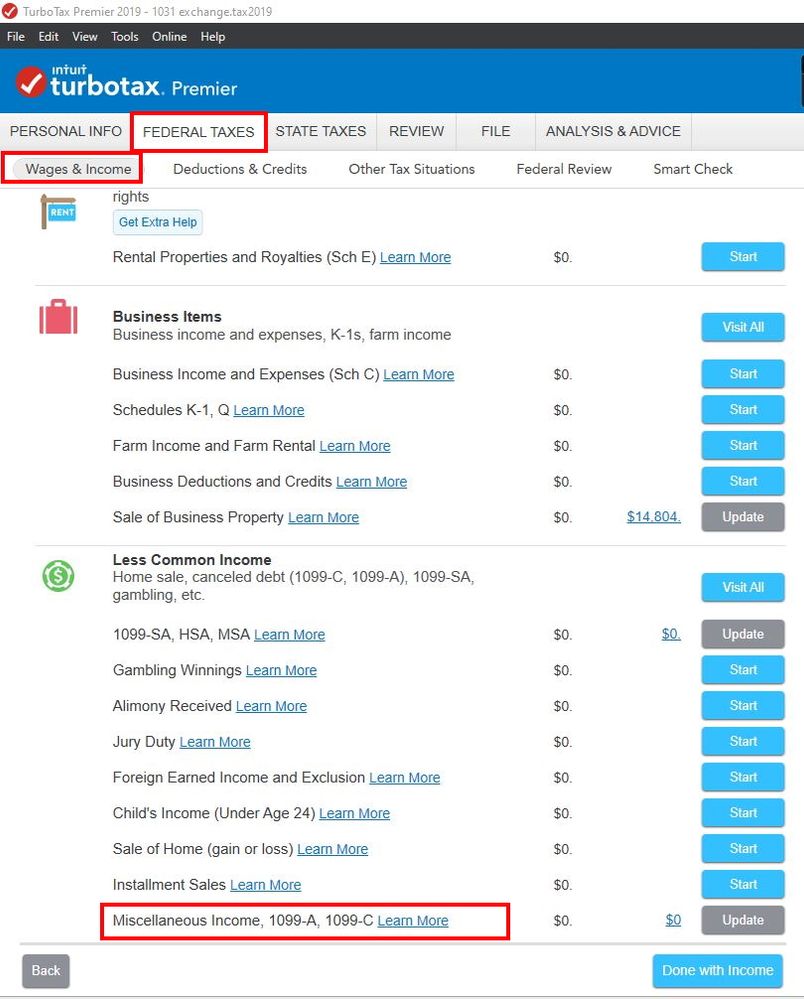The image size is (804, 999).
Task: Start Child's Income (Under Age 24)
Action: click(x=743, y=813)
